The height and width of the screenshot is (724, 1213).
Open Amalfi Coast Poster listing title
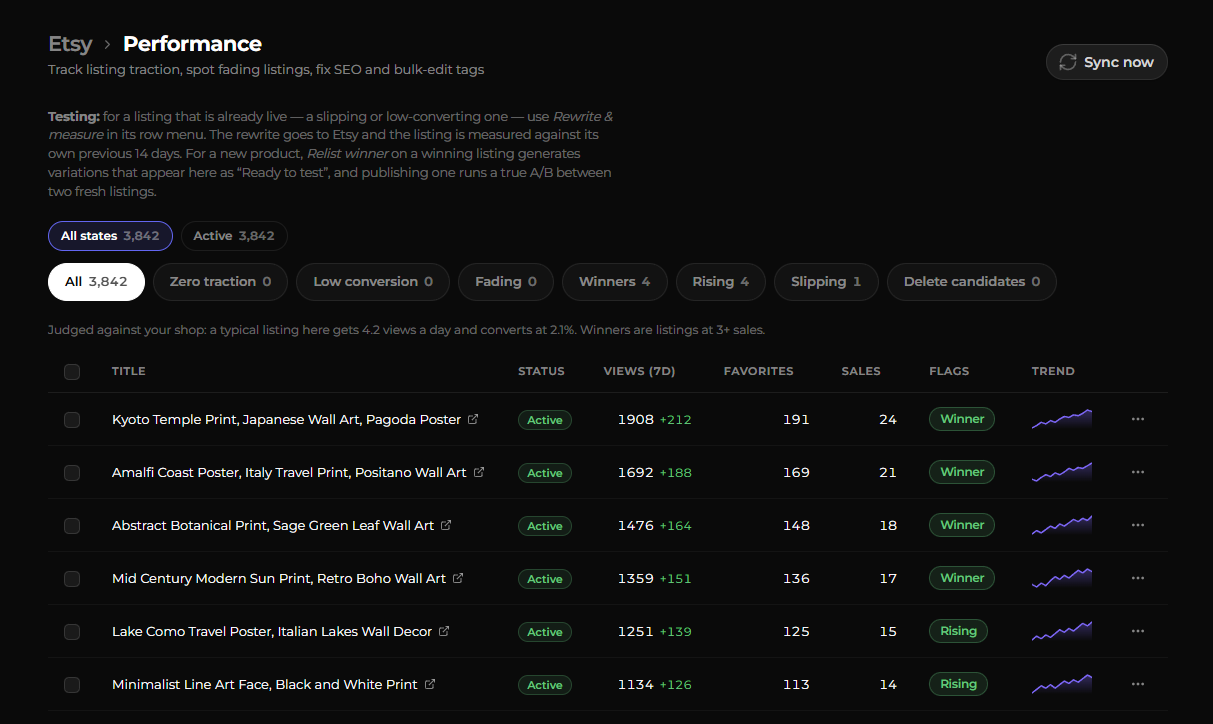[x=289, y=472]
